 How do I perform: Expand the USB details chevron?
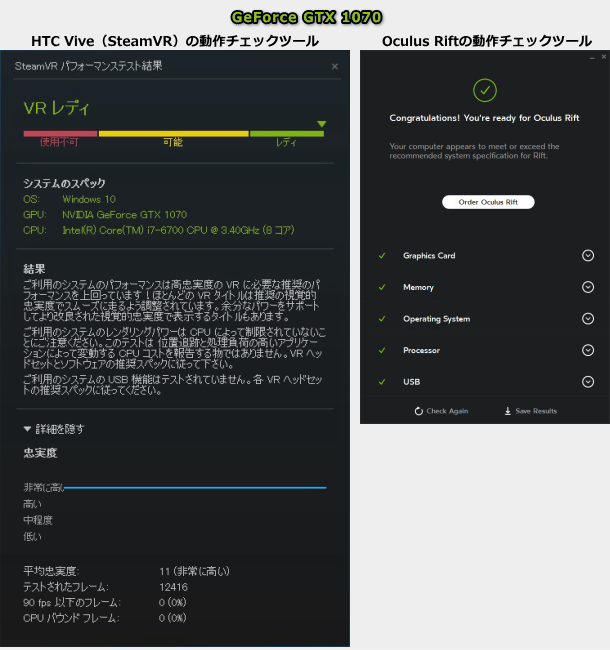[x=588, y=382]
